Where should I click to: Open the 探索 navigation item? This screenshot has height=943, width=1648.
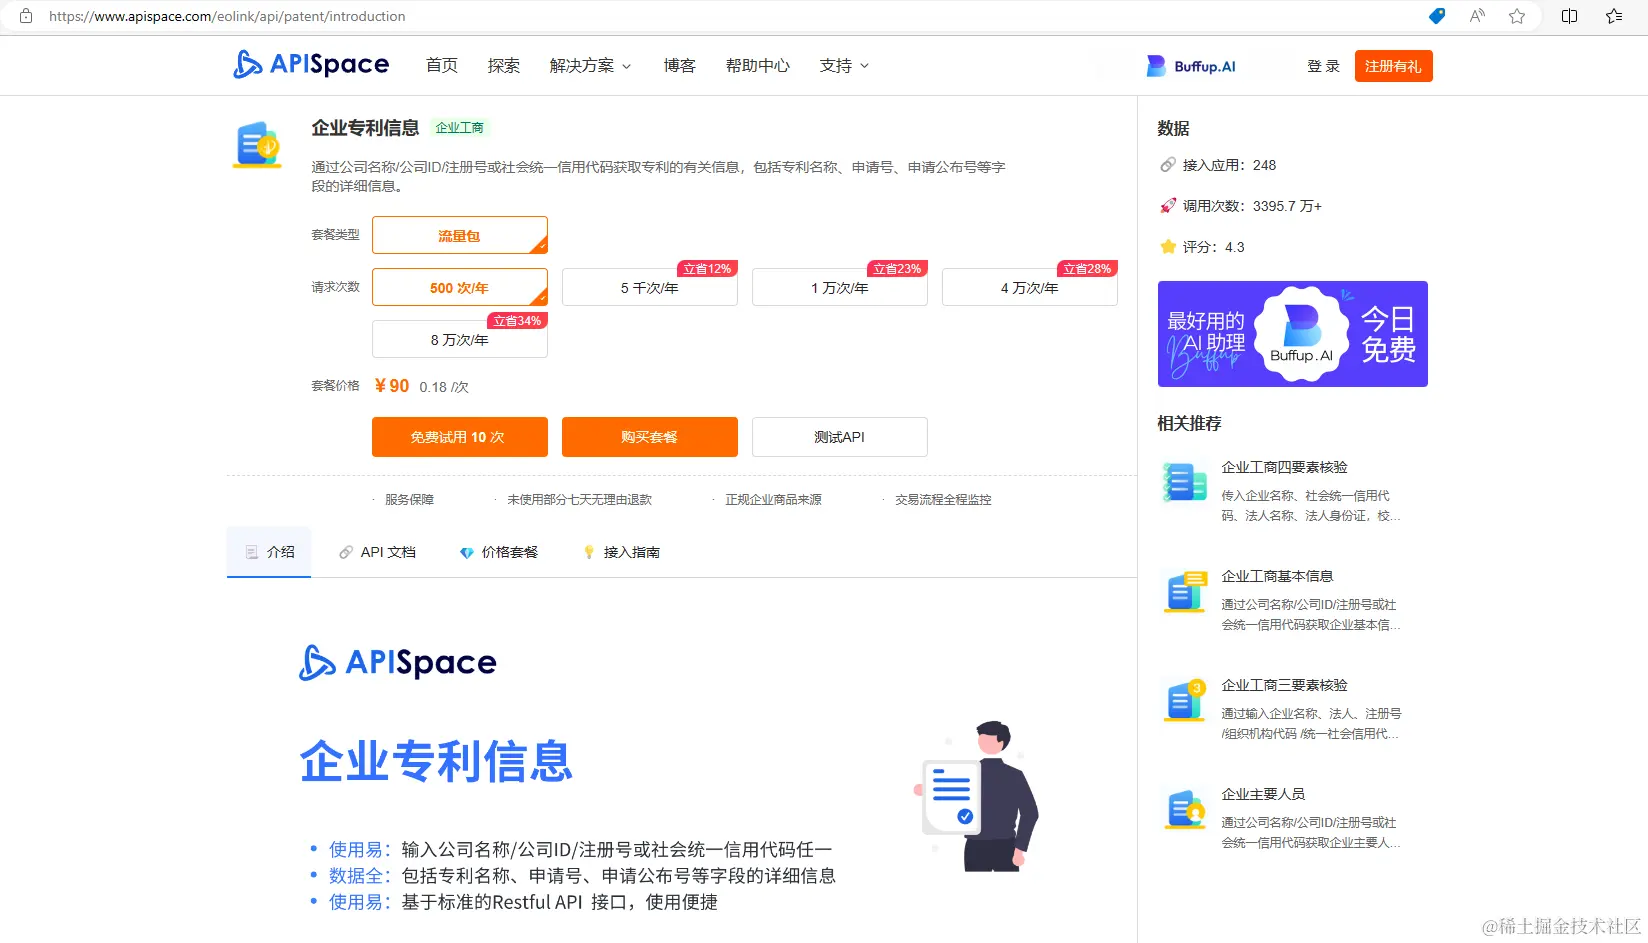pyautogui.click(x=504, y=66)
